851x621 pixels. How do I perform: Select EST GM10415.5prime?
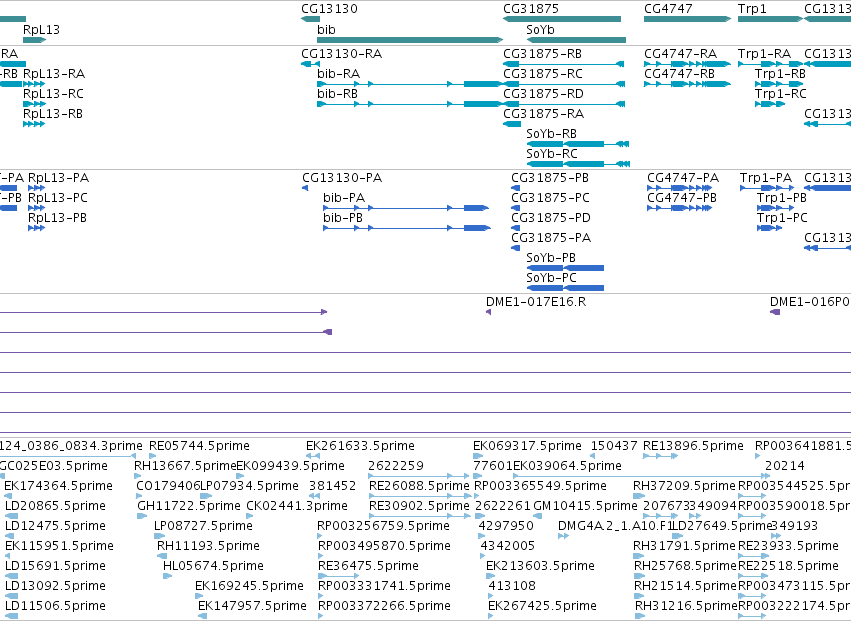586,506
